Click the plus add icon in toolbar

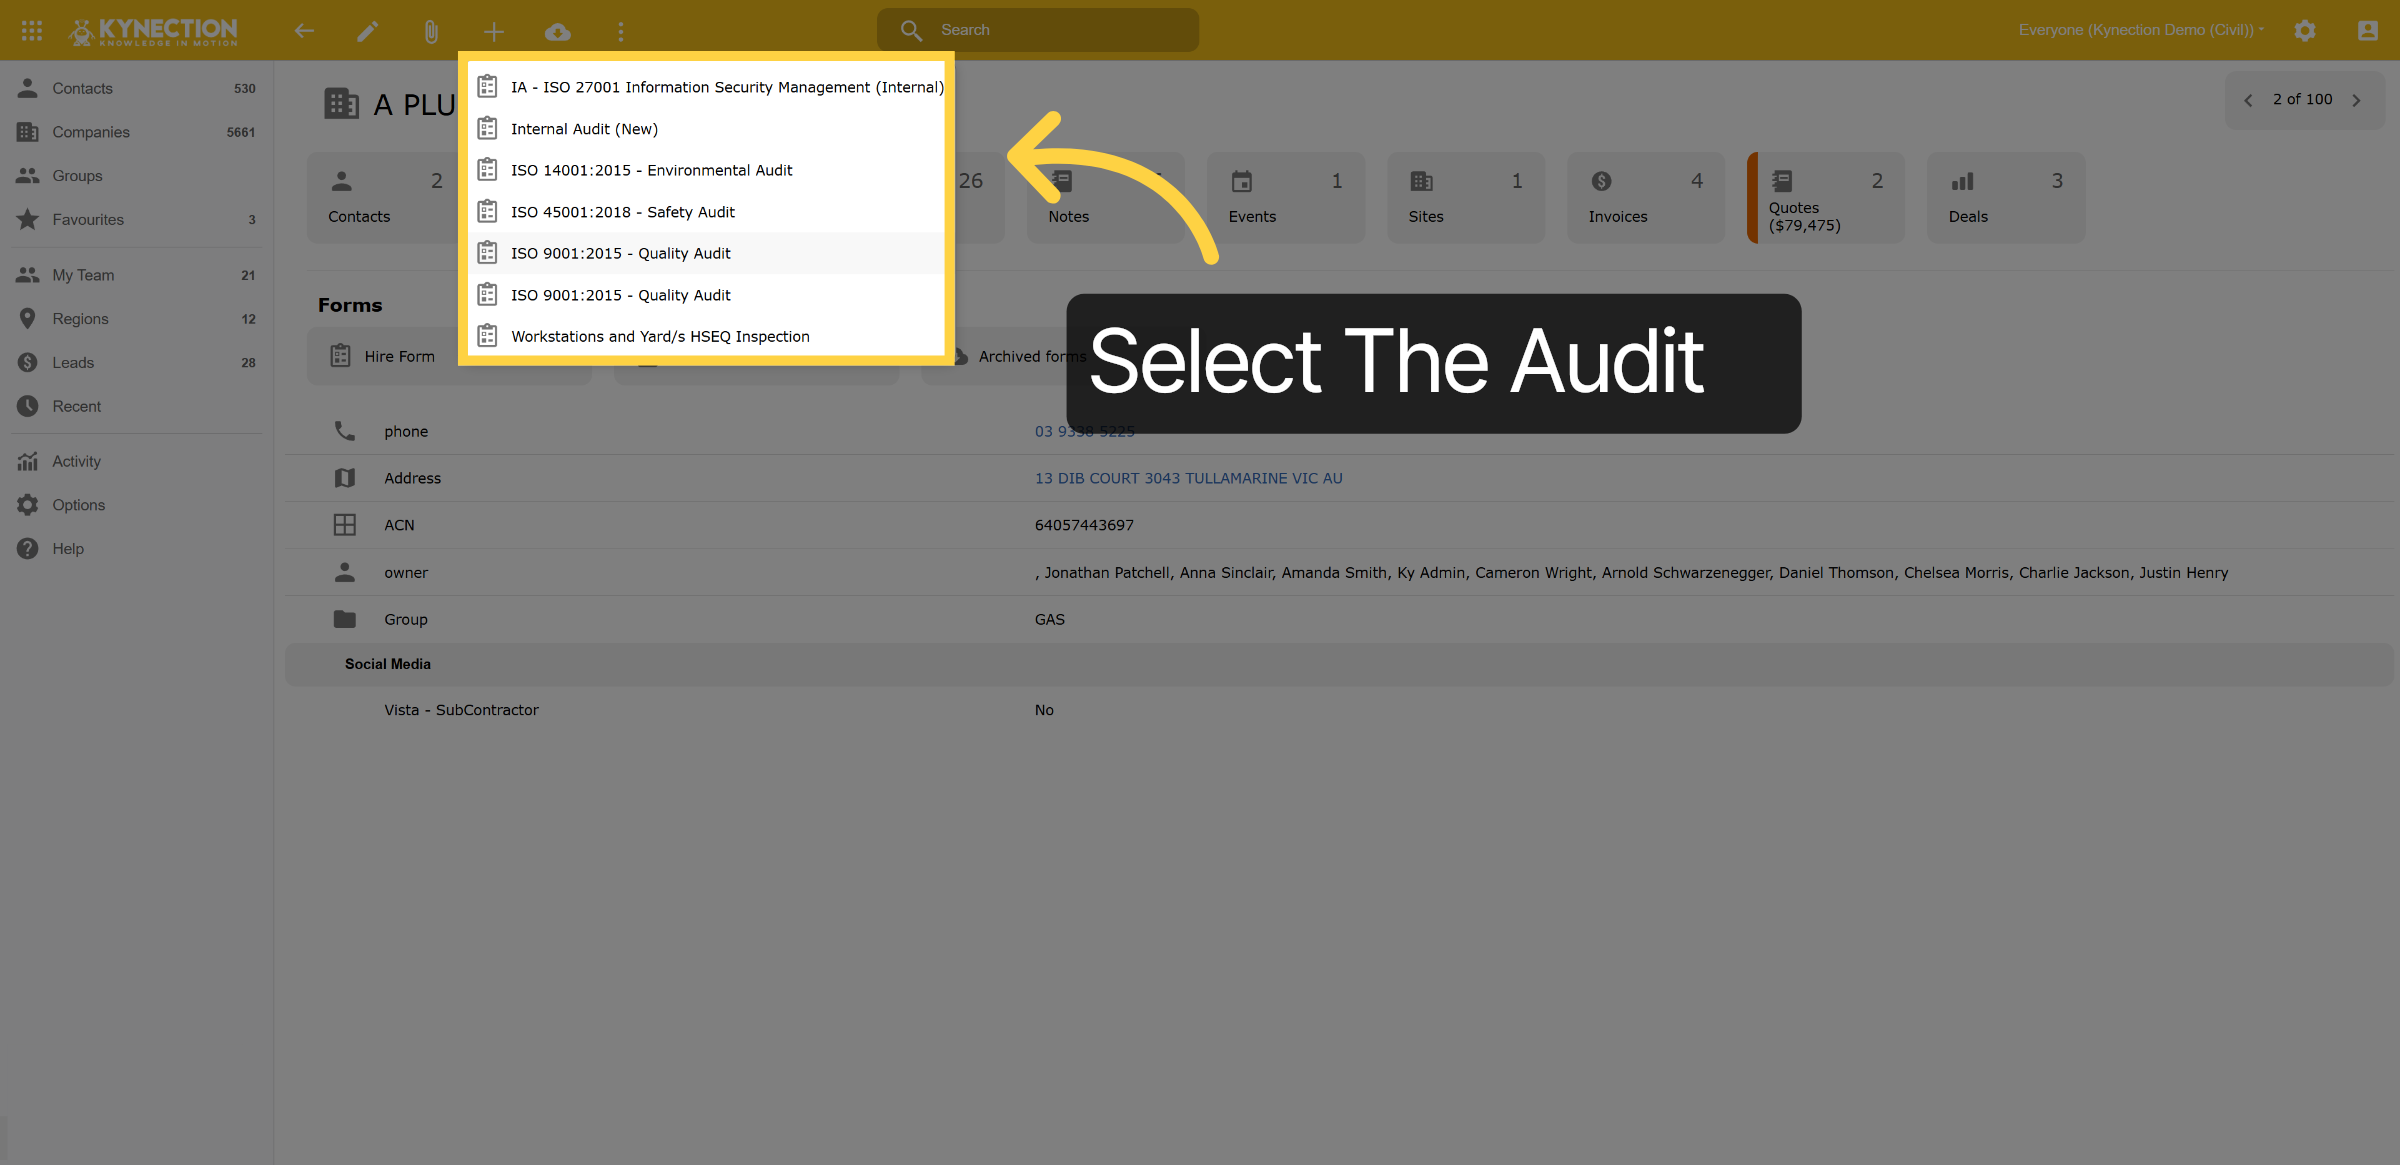tap(494, 31)
